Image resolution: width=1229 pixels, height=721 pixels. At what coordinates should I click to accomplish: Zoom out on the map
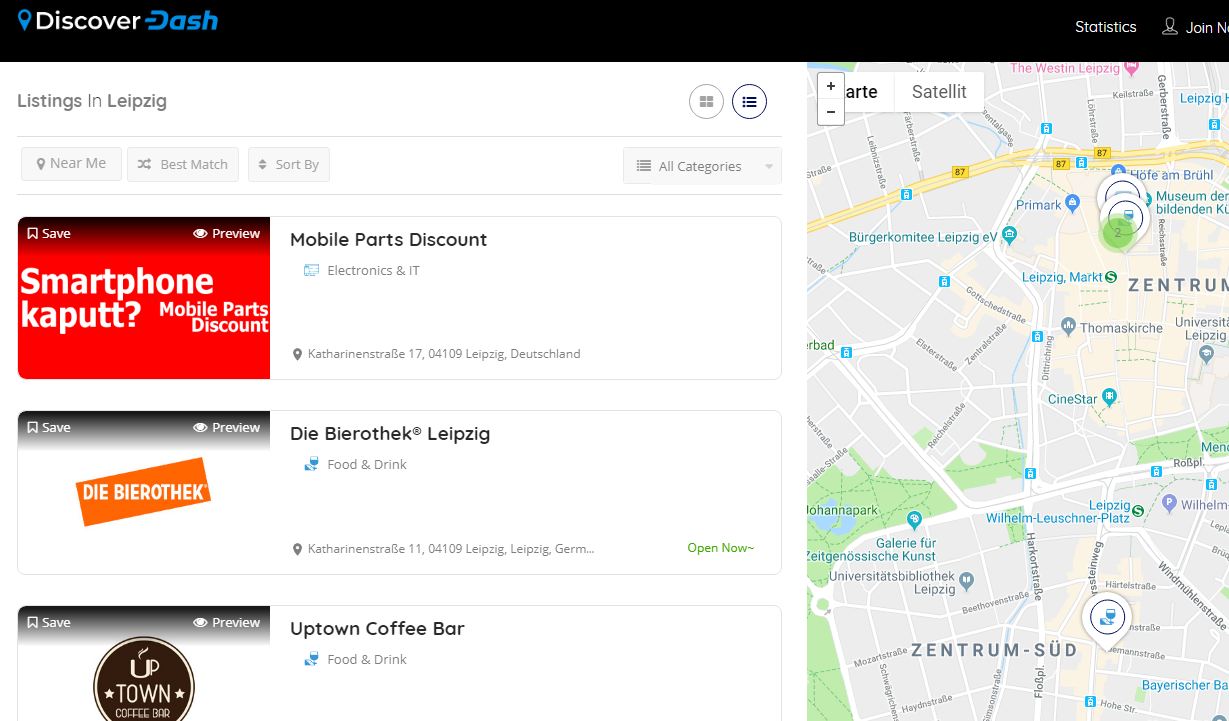831,112
